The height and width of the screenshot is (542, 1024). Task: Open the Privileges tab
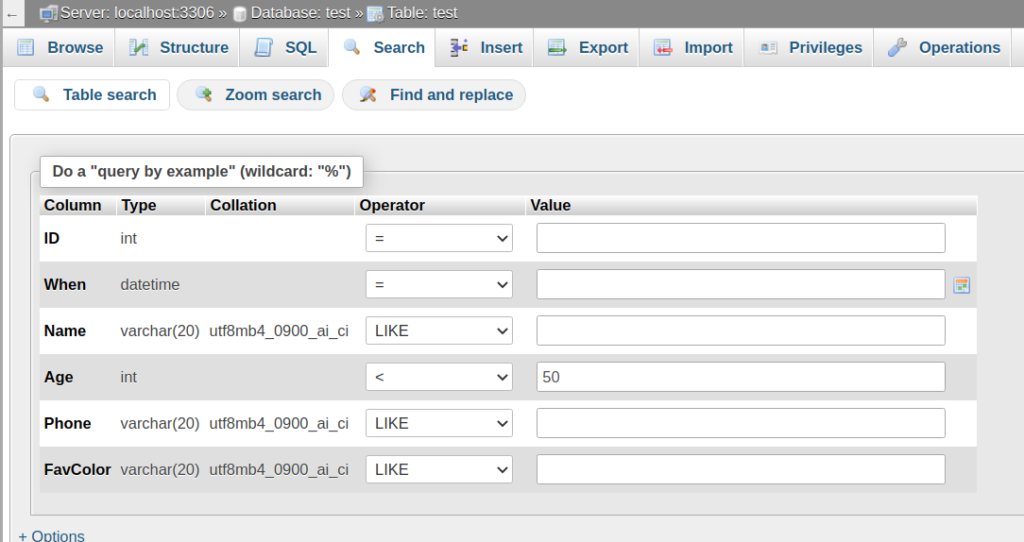(811, 48)
